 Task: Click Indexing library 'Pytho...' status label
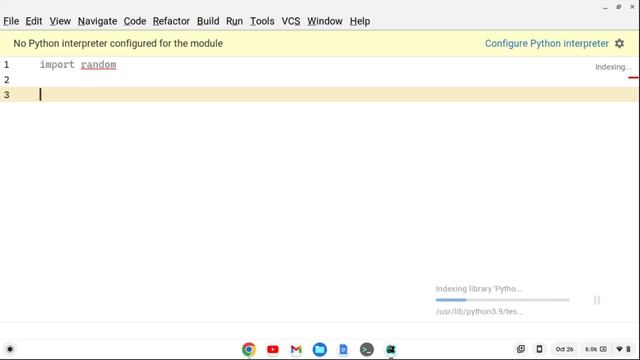tap(479, 289)
